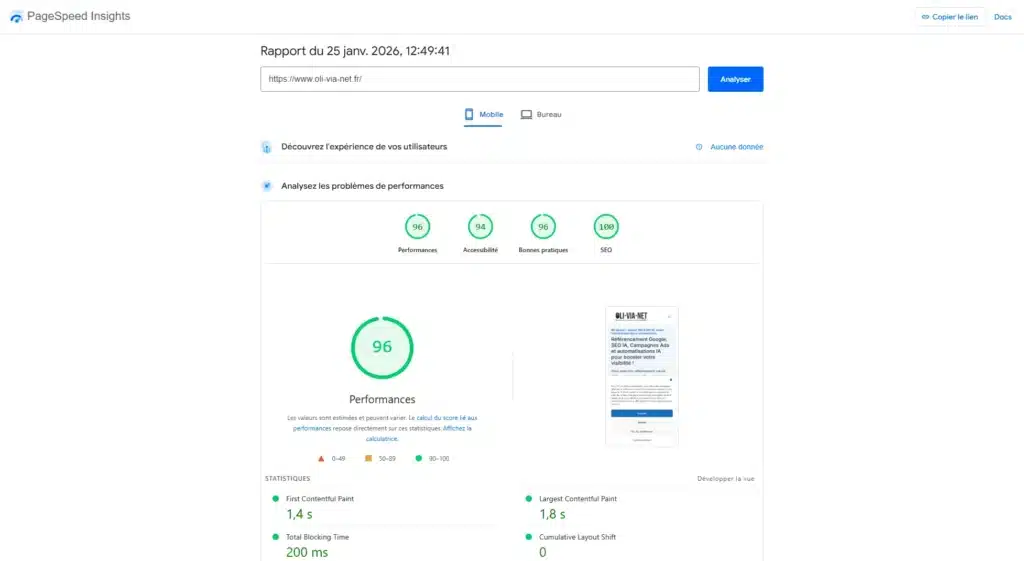The image size is (1024, 561).
Task: Click the Copier le lien button
Action: pos(950,17)
